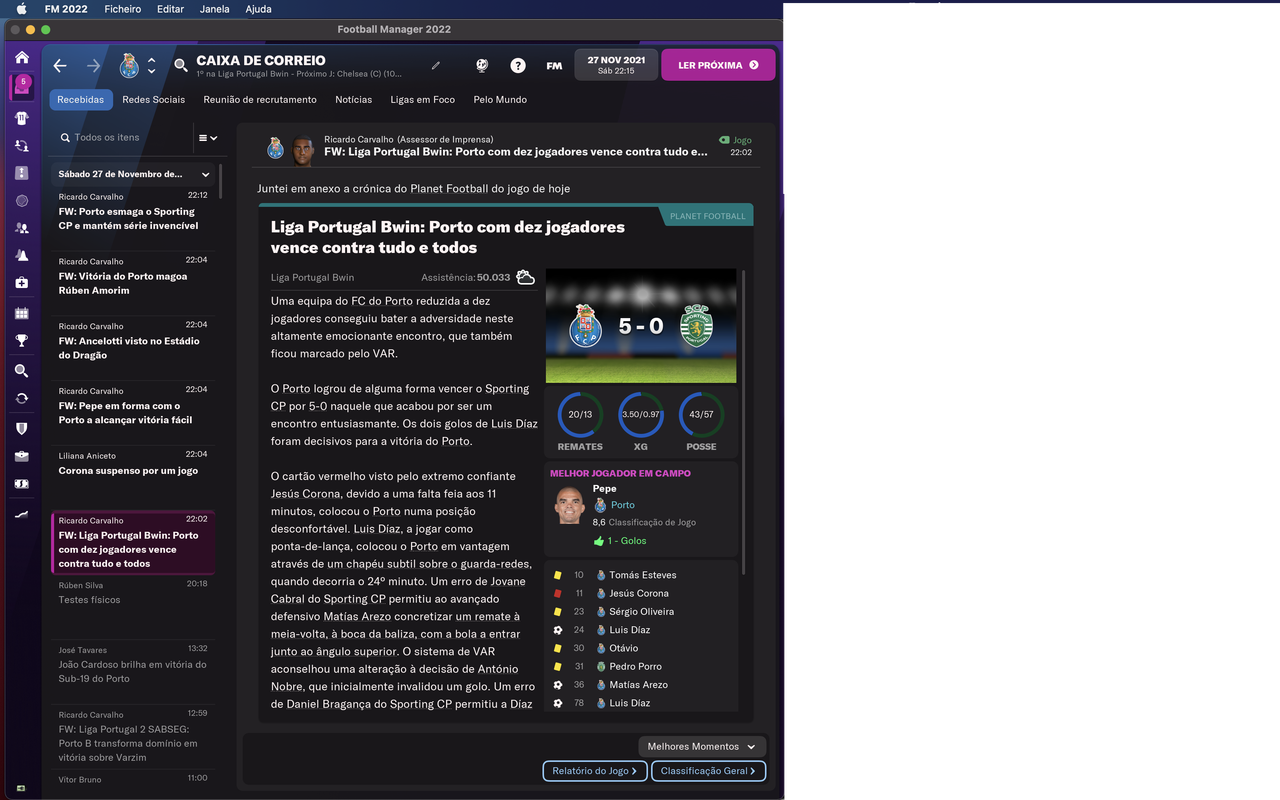Open the Inbox icon with notification badge
The image size is (1280, 800).
tap(22, 87)
